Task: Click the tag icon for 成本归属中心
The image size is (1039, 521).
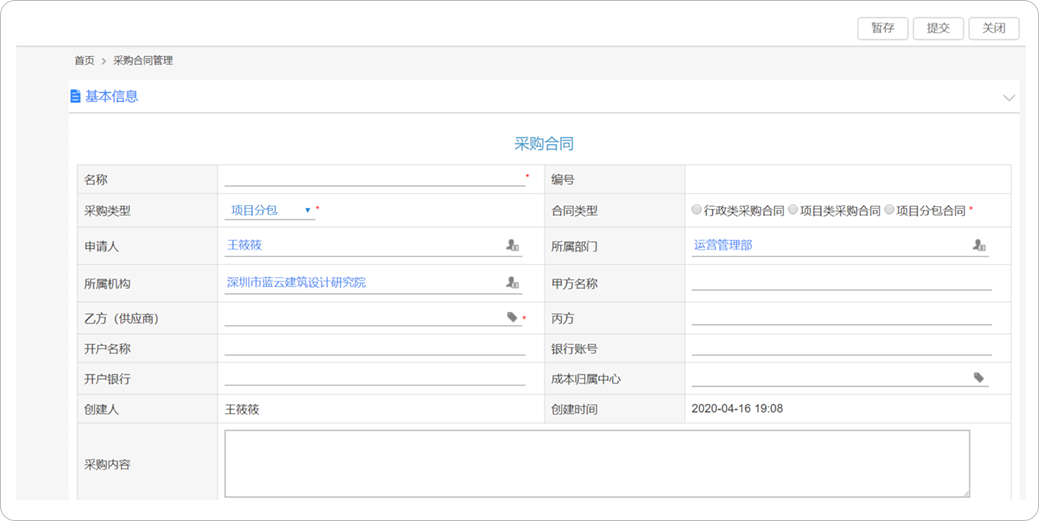Action: point(979,378)
